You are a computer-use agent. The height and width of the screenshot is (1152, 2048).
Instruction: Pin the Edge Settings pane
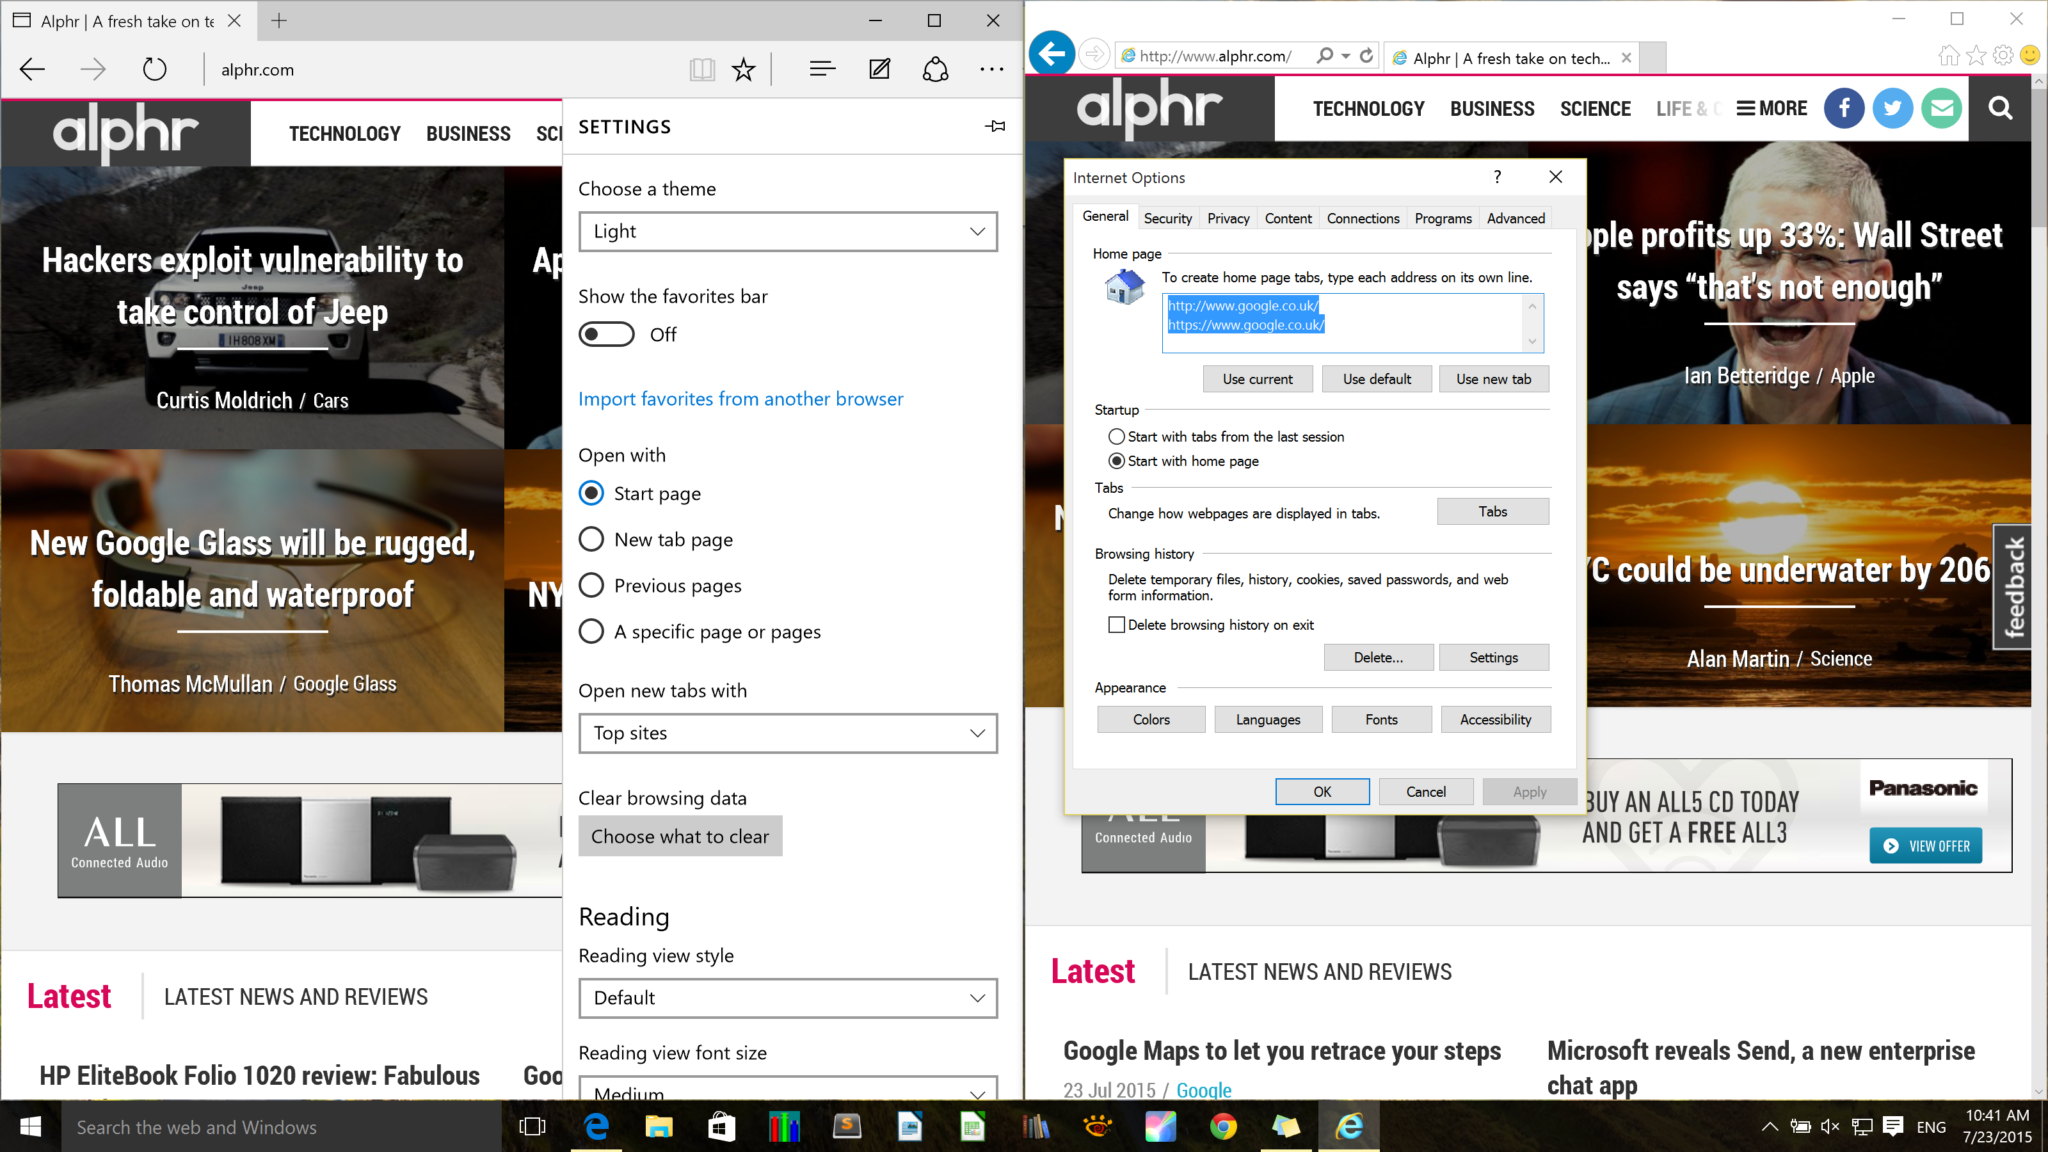tap(995, 126)
